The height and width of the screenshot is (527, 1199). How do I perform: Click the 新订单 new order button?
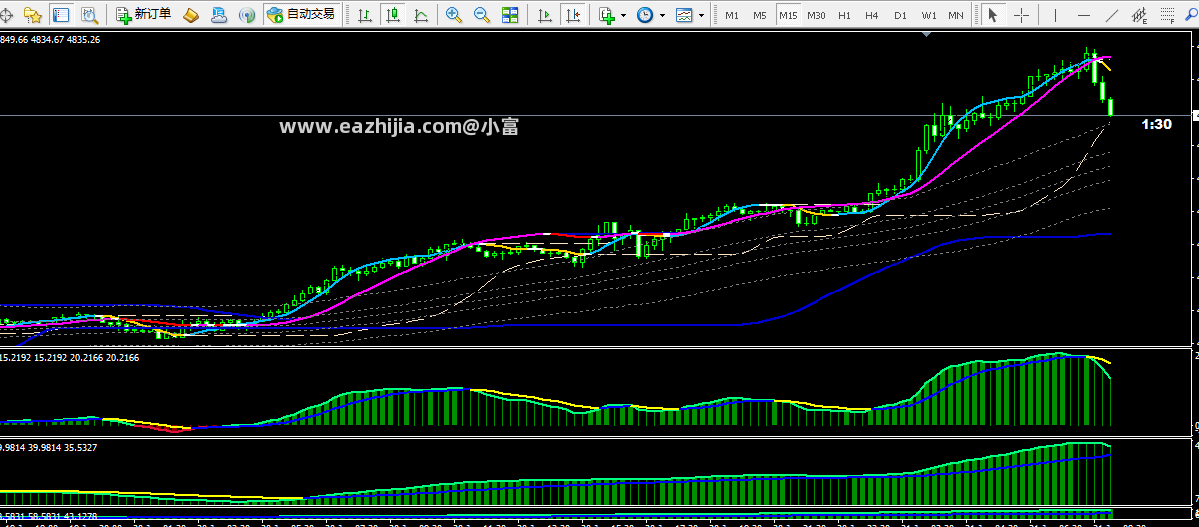144,15
